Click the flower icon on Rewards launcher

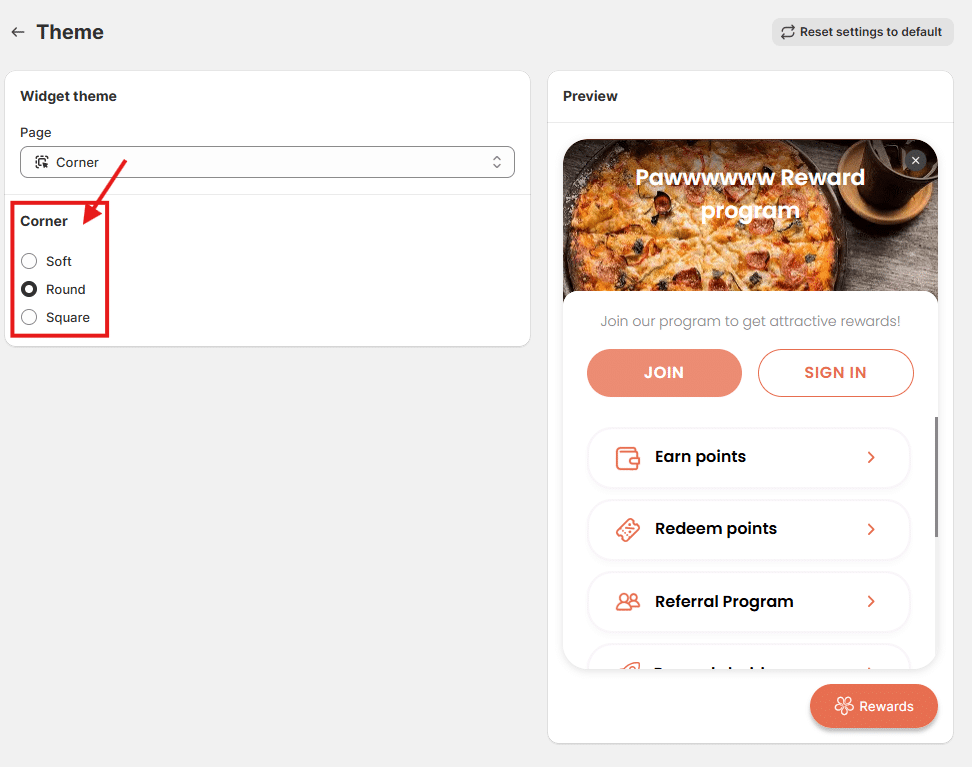843,706
